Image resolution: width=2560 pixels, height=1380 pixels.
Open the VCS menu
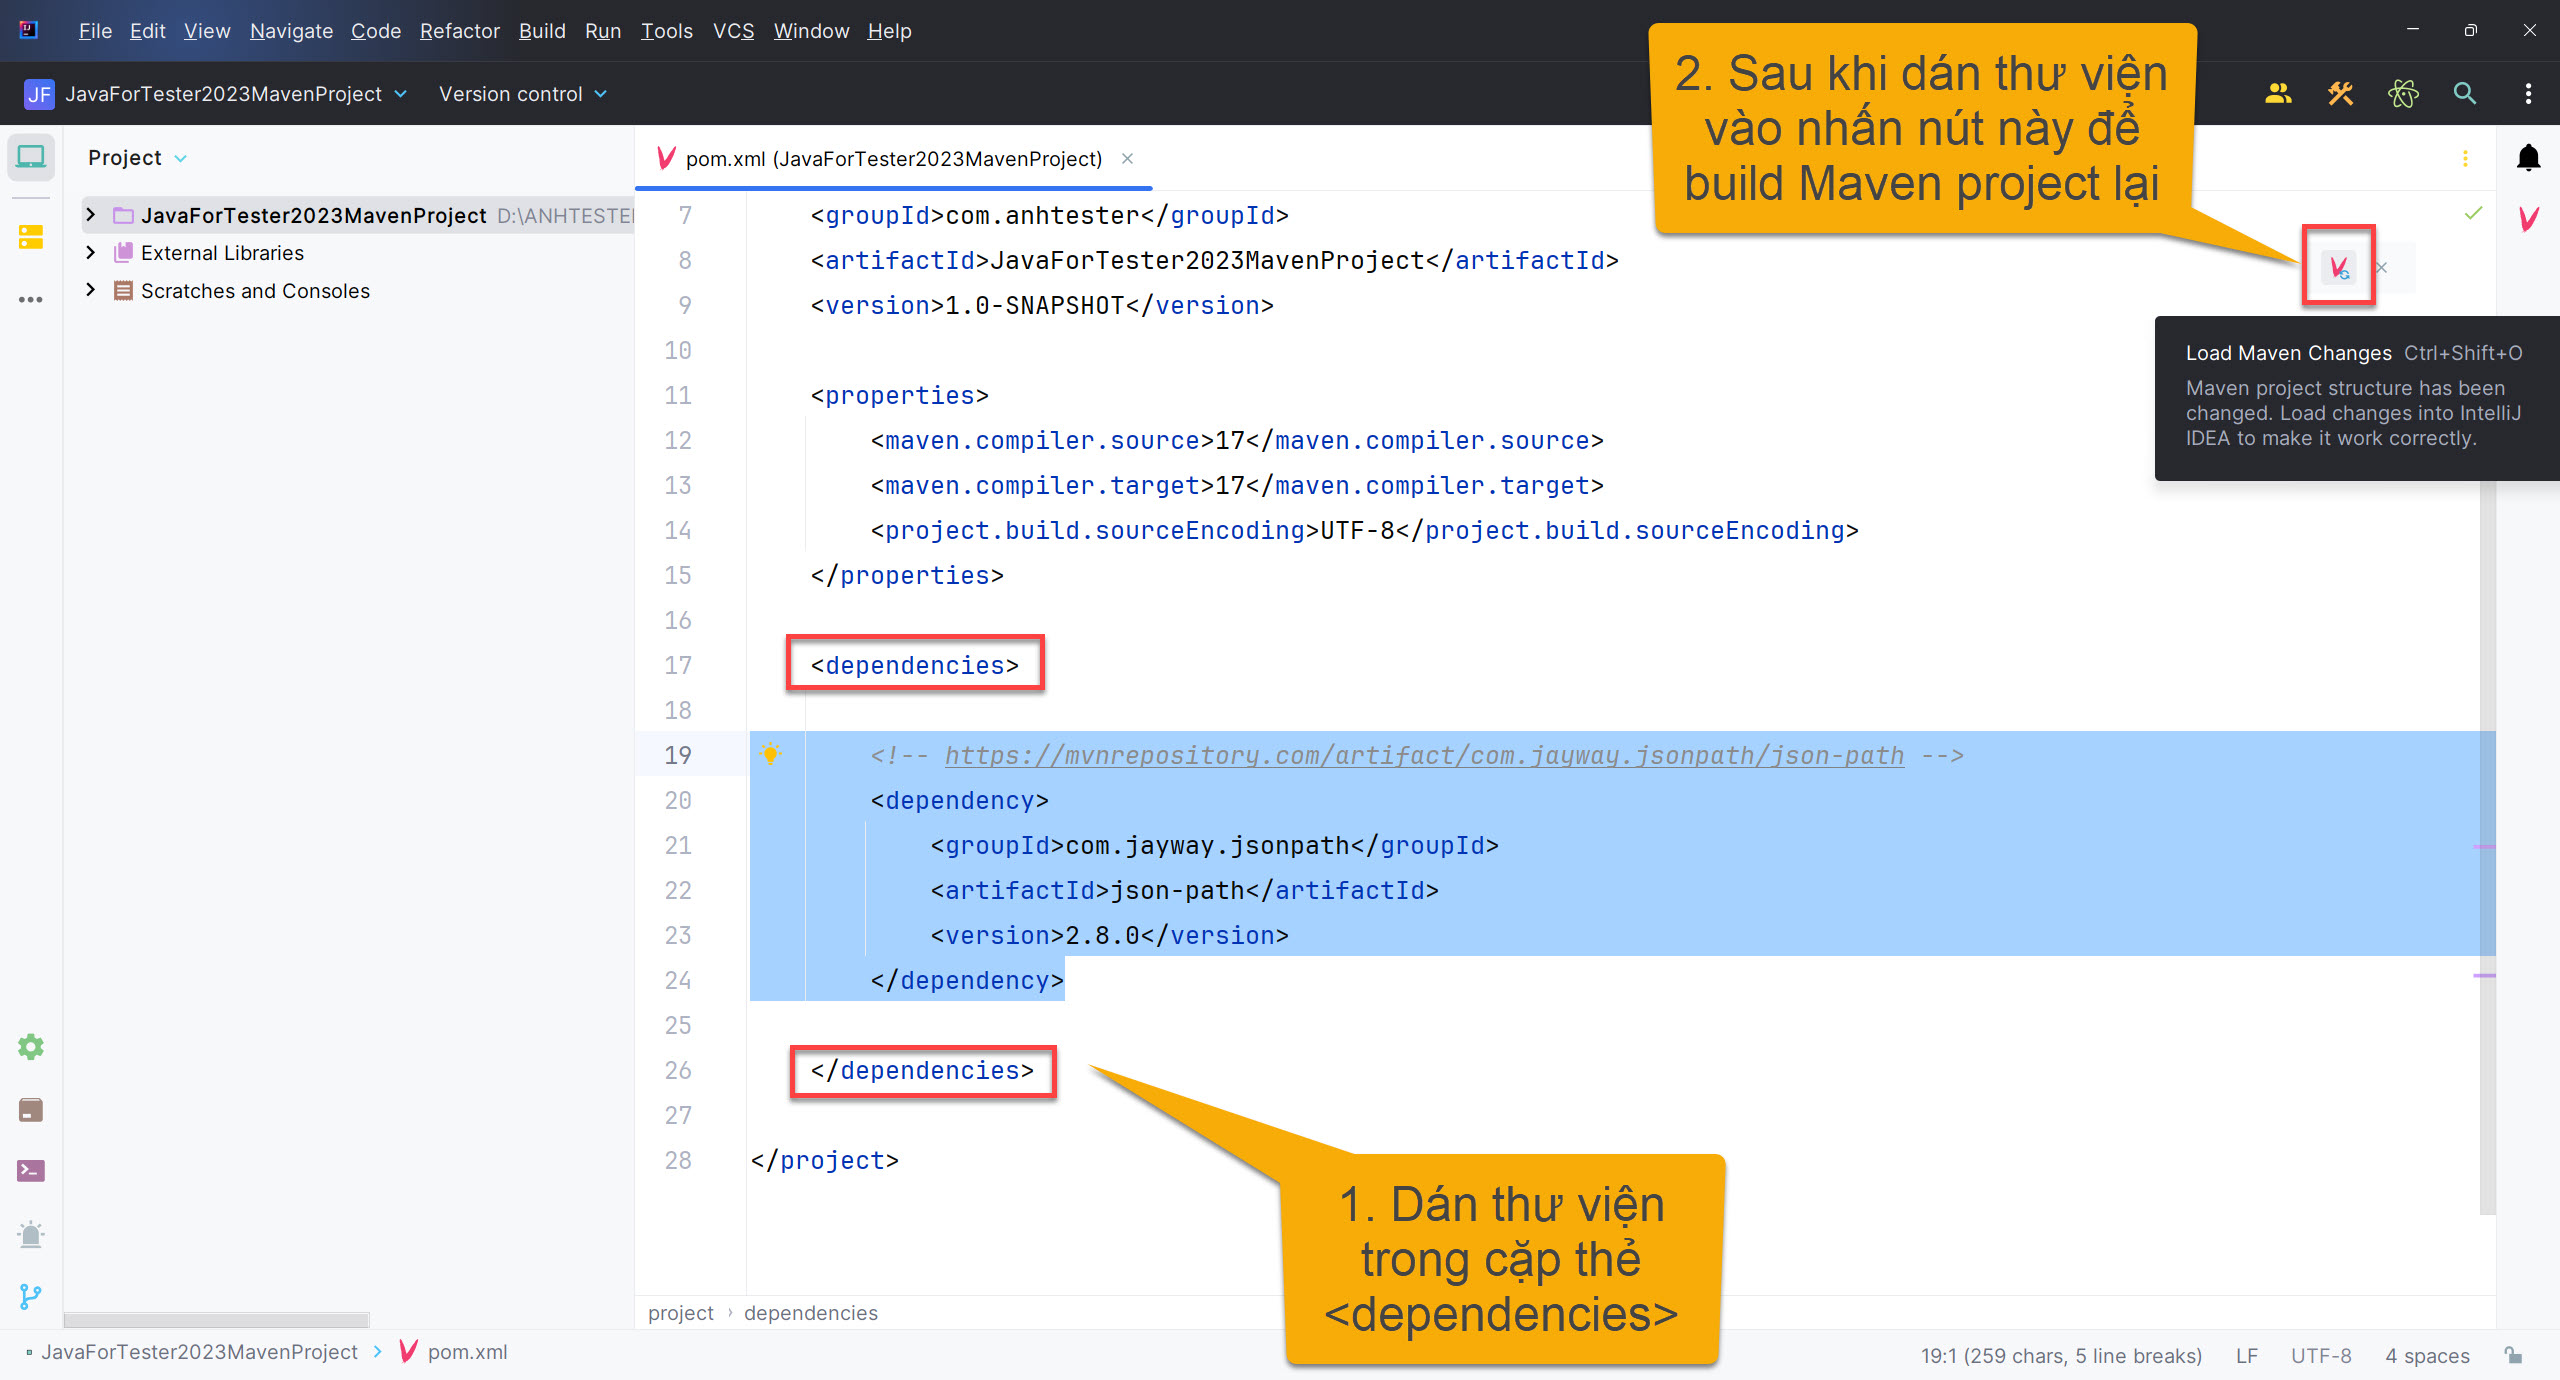coord(733,31)
